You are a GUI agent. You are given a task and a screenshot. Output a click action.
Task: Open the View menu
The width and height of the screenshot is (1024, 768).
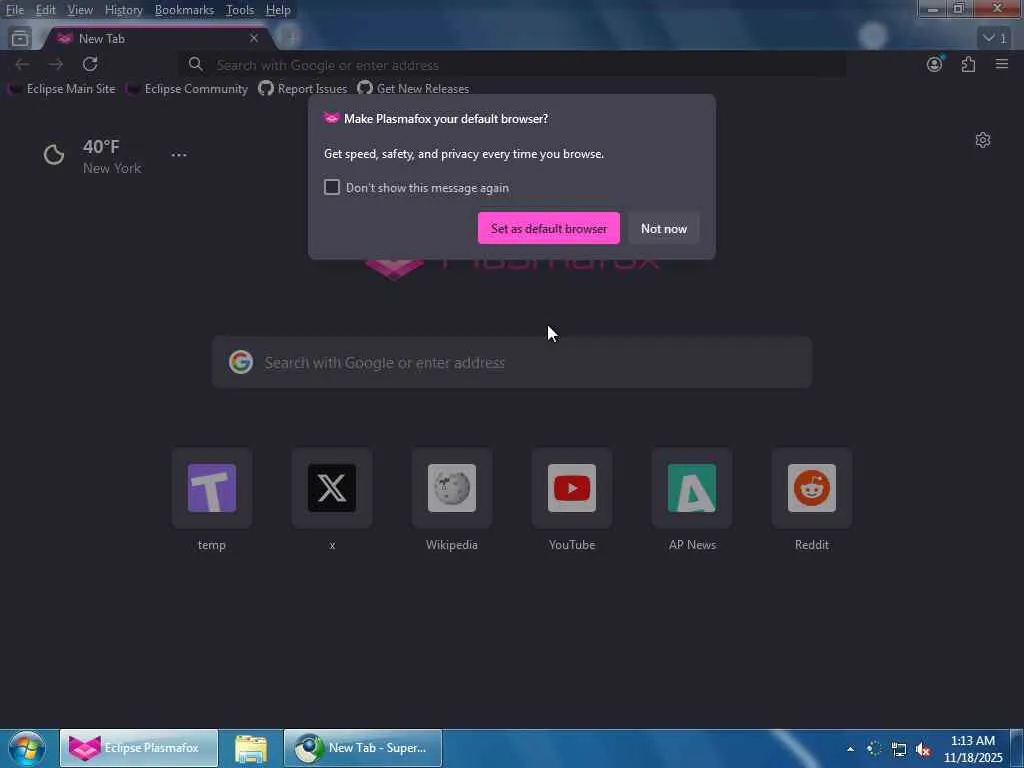(80, 10)
